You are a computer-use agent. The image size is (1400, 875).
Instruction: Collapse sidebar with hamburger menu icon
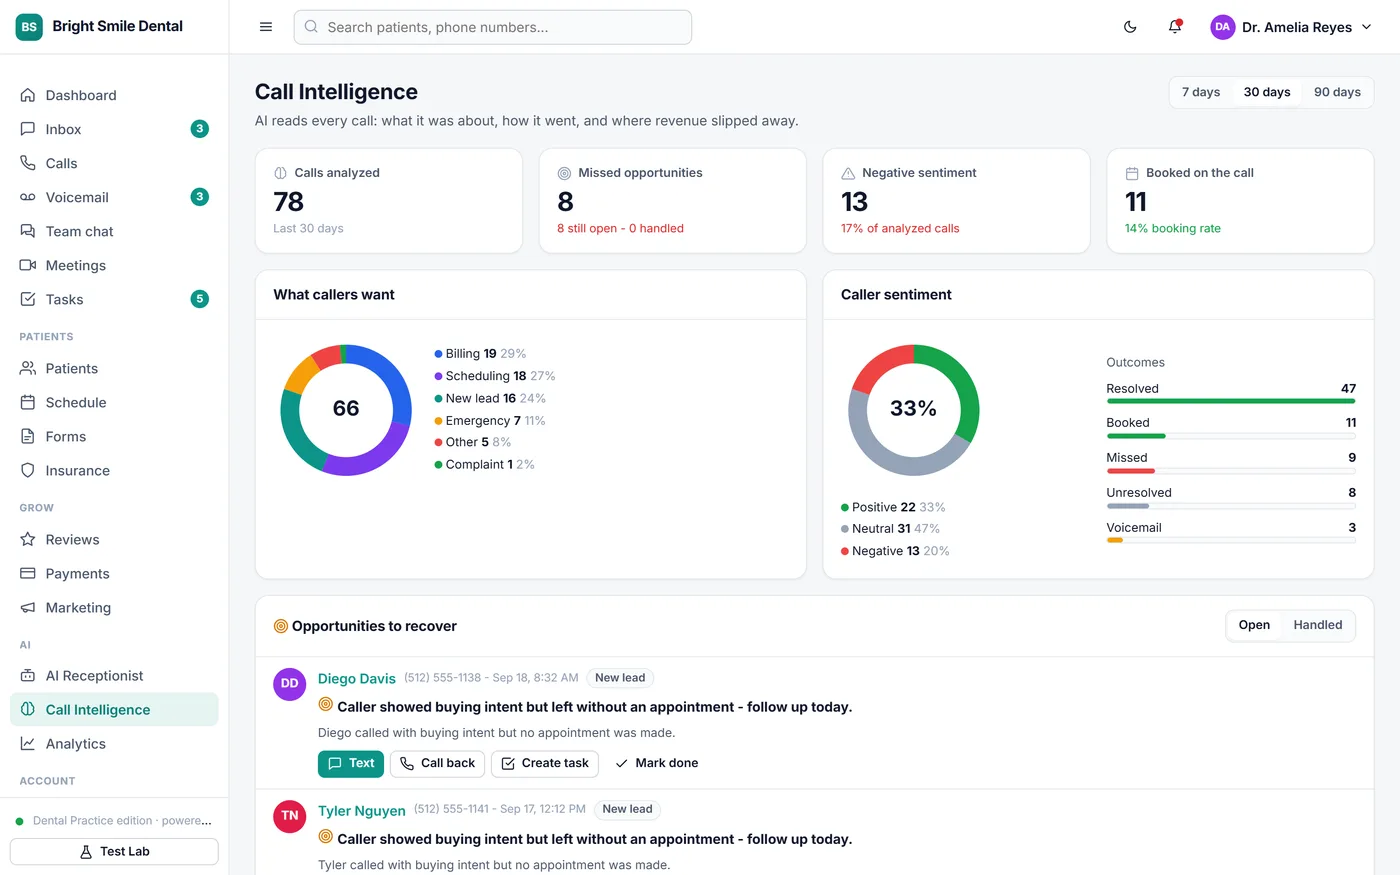pyautogui.click(x=266, y=27)
